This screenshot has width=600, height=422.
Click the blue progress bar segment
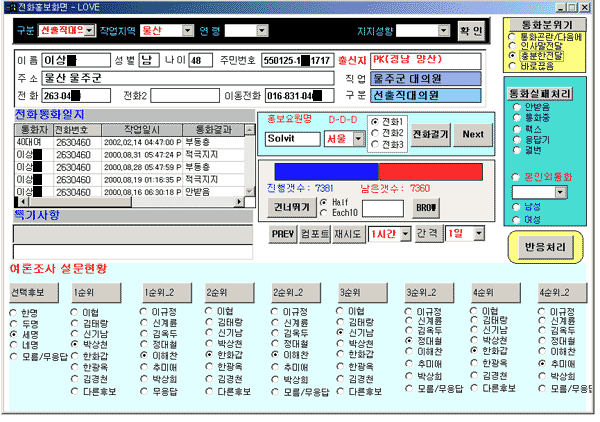pyautogui.click(x=319, y=171)
